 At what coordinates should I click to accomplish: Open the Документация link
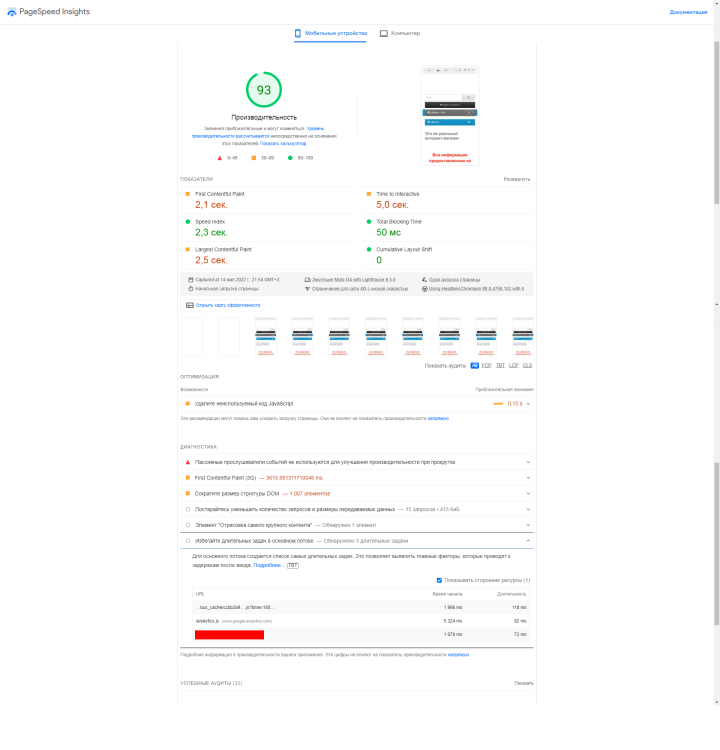tap(688, 12)
